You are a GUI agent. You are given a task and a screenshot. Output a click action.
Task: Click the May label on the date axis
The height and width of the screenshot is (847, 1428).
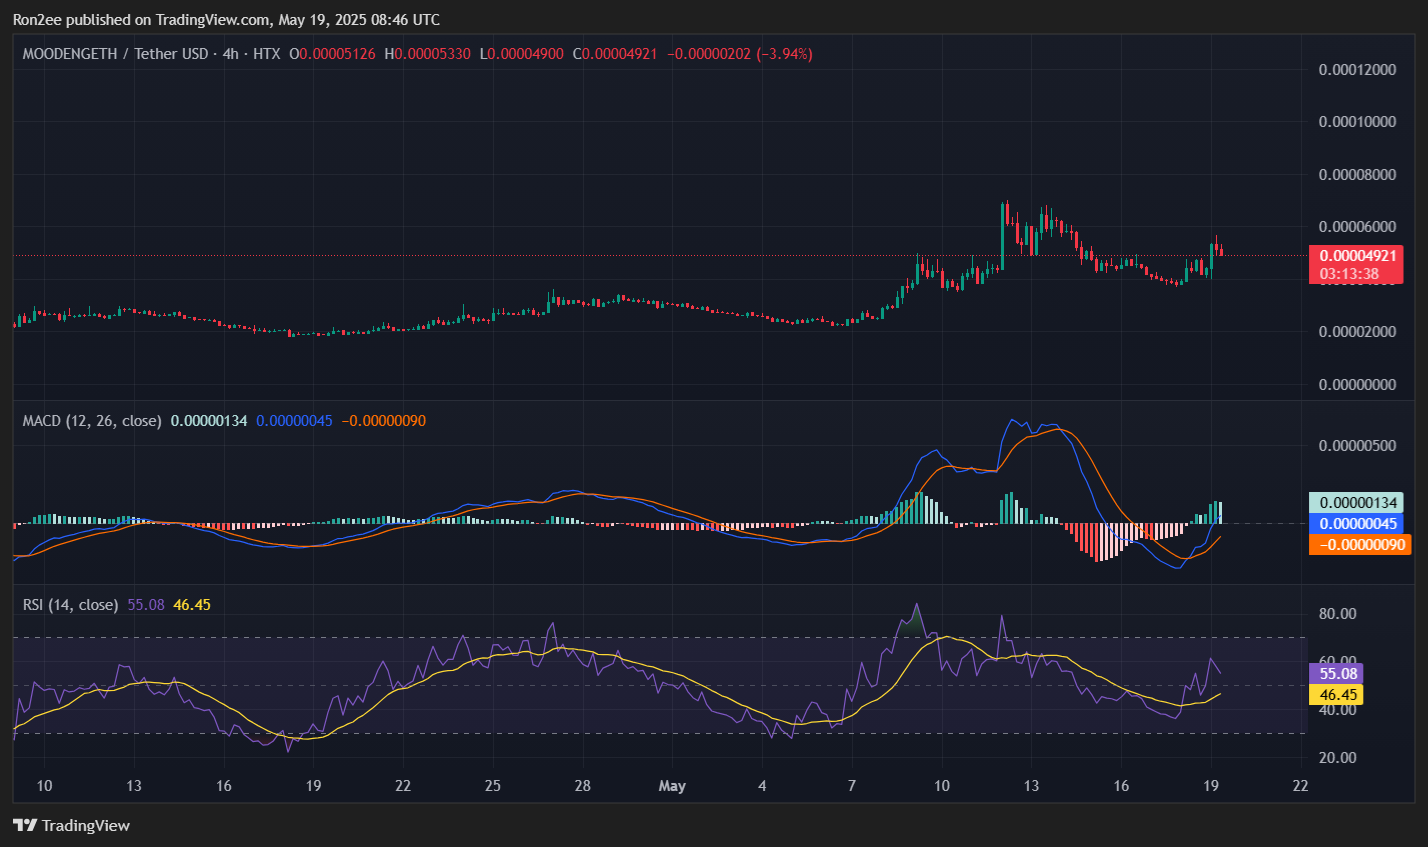coord(672,786)
